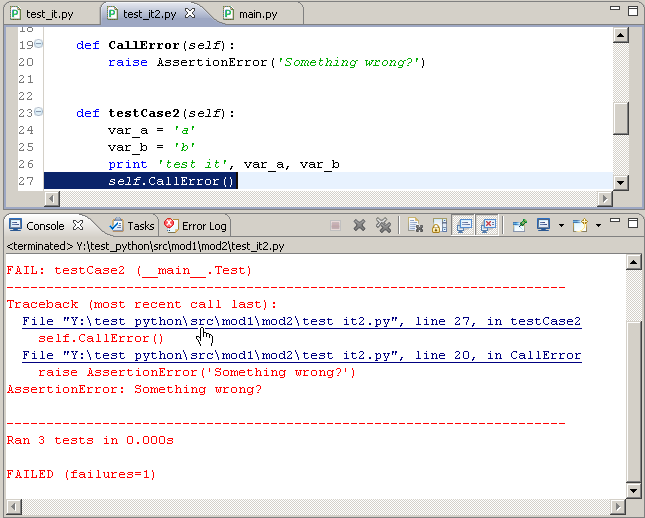645x518 pixels.
Task: Click the console vertical scrollbar thumb
Action: pos(633,401)
